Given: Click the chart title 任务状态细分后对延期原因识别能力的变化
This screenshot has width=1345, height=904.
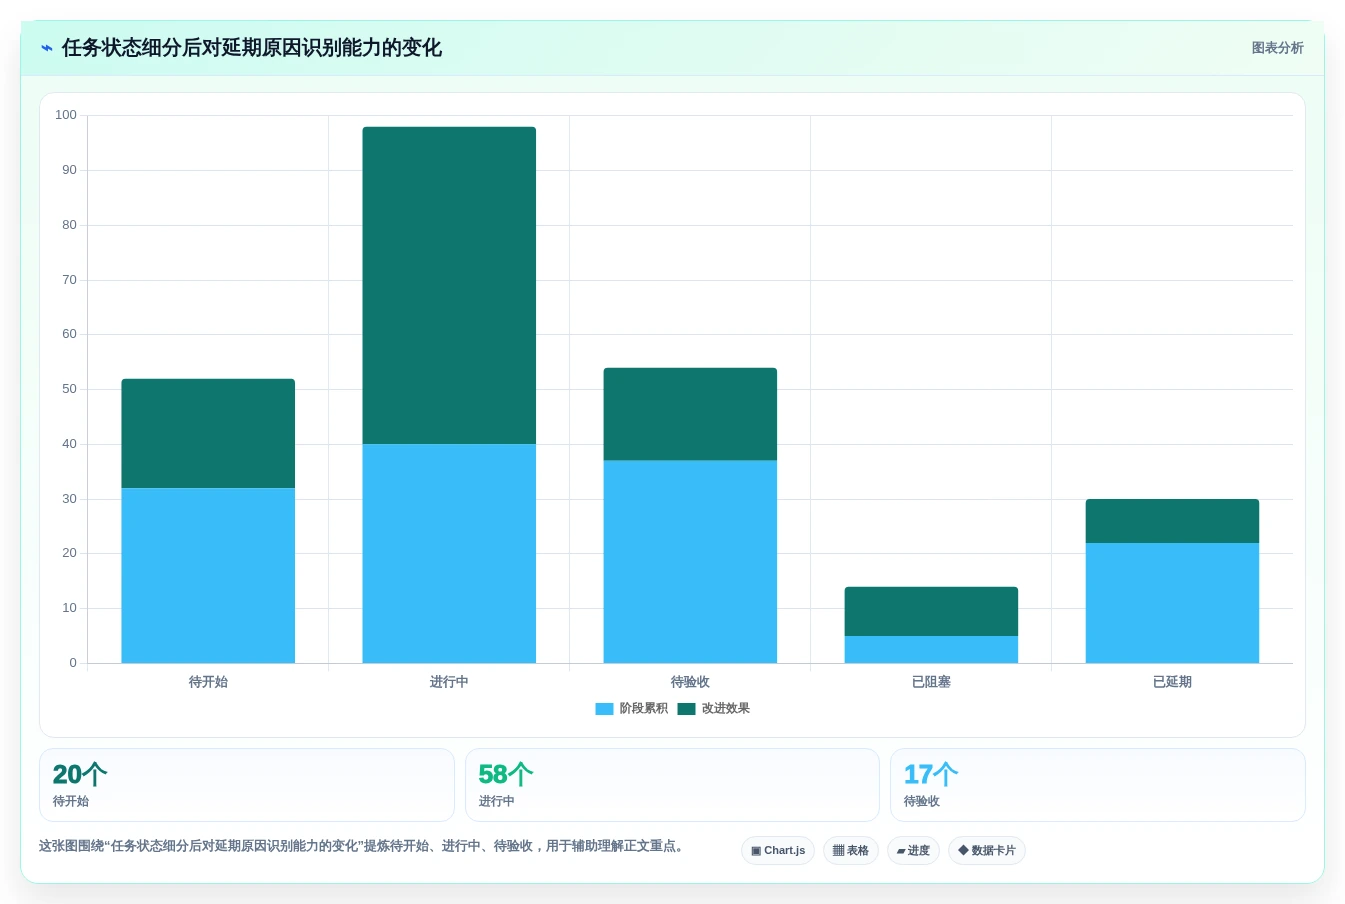Looking at the screenshot, I should tap(251, 48).
